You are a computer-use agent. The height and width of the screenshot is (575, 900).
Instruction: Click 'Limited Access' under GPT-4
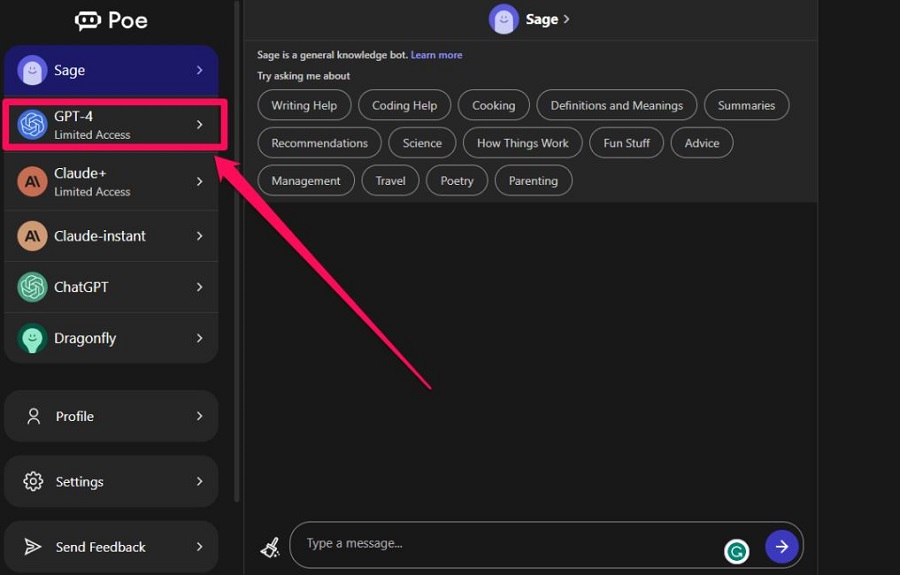click(92, 135)
